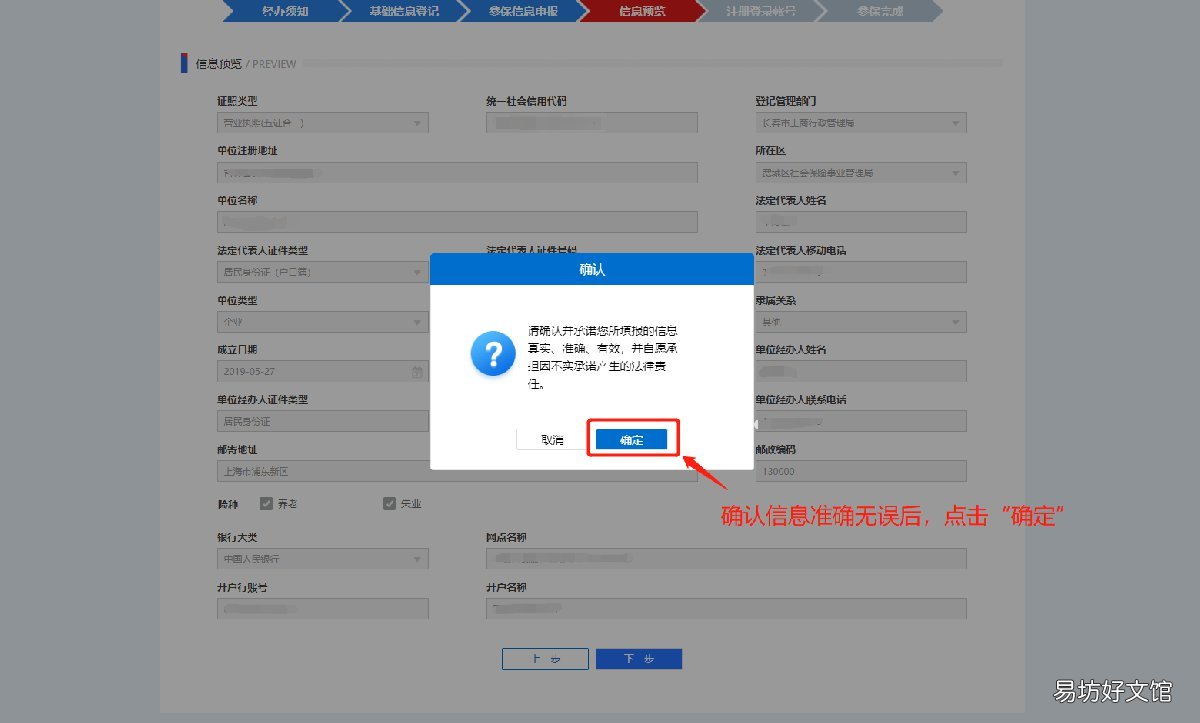Open the calendar icon in 成立日期 field
The width and height of the screenshot is (1200, 723).
[x=417, y=372]
